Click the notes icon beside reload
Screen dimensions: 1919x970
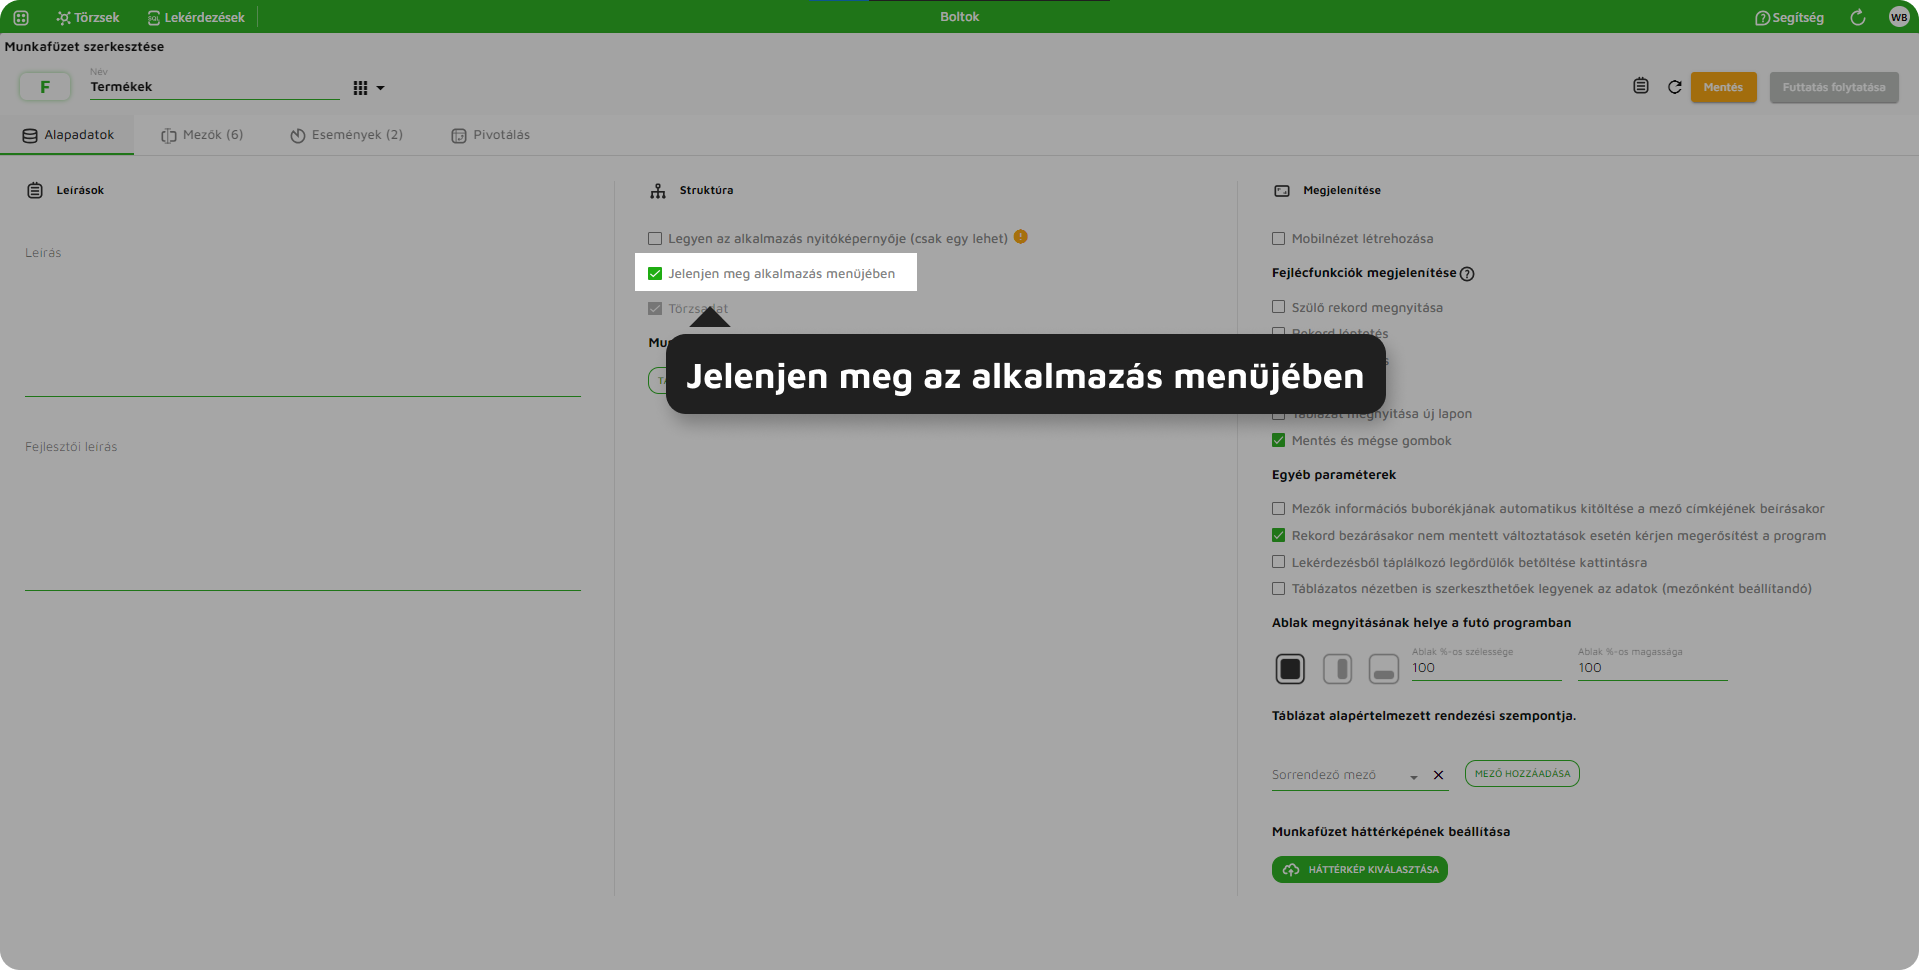[1641, 86]
